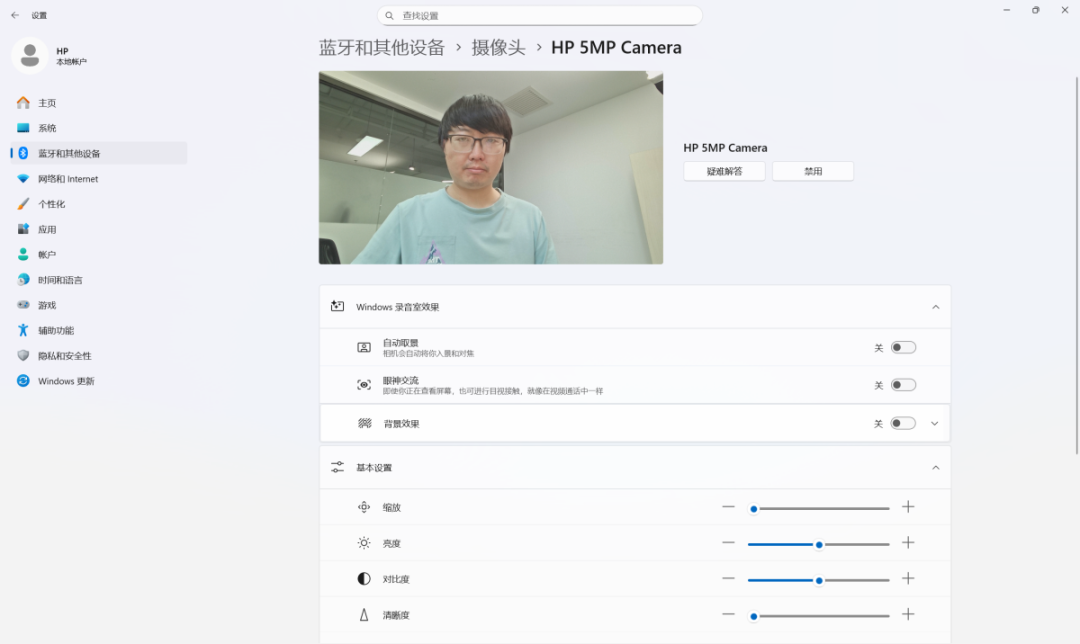Click the 亮度 sun icon
The height and width of the screenshot is (644, 1080).
coord(364,543)
